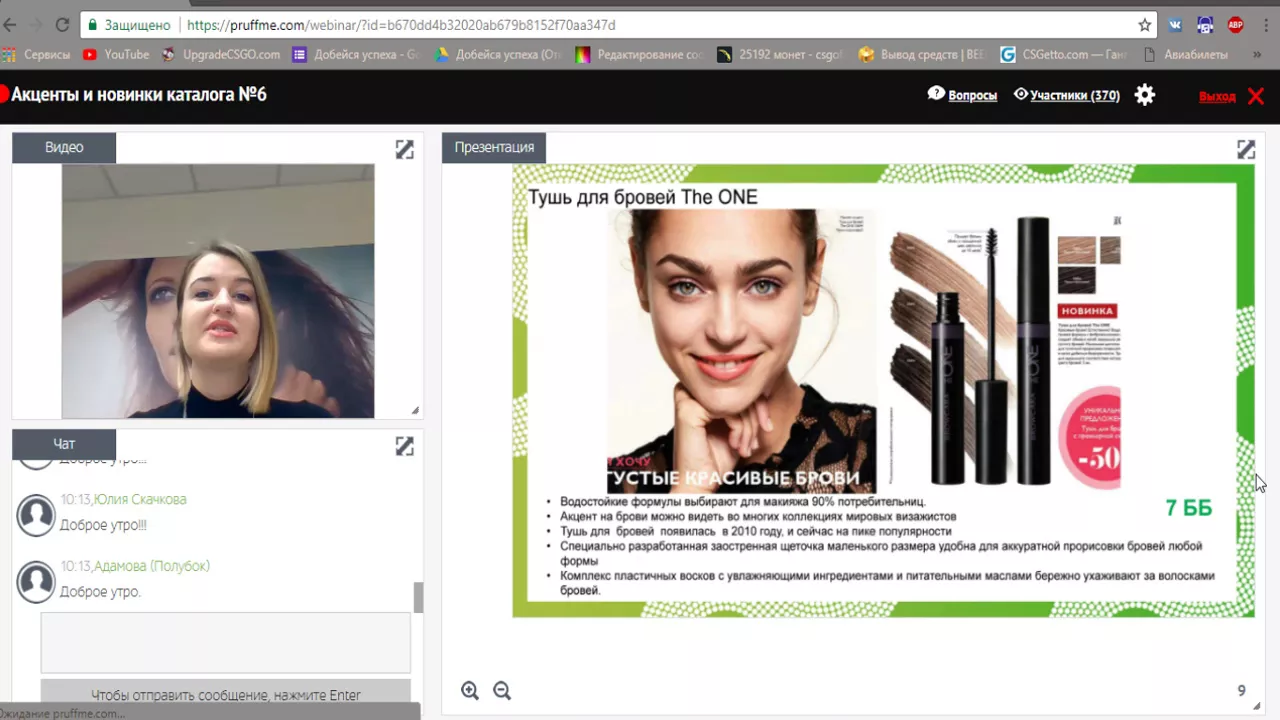Open the Вопросы questions list
The width and height of the screenshot is (1280, 720).
pos(962,95)
